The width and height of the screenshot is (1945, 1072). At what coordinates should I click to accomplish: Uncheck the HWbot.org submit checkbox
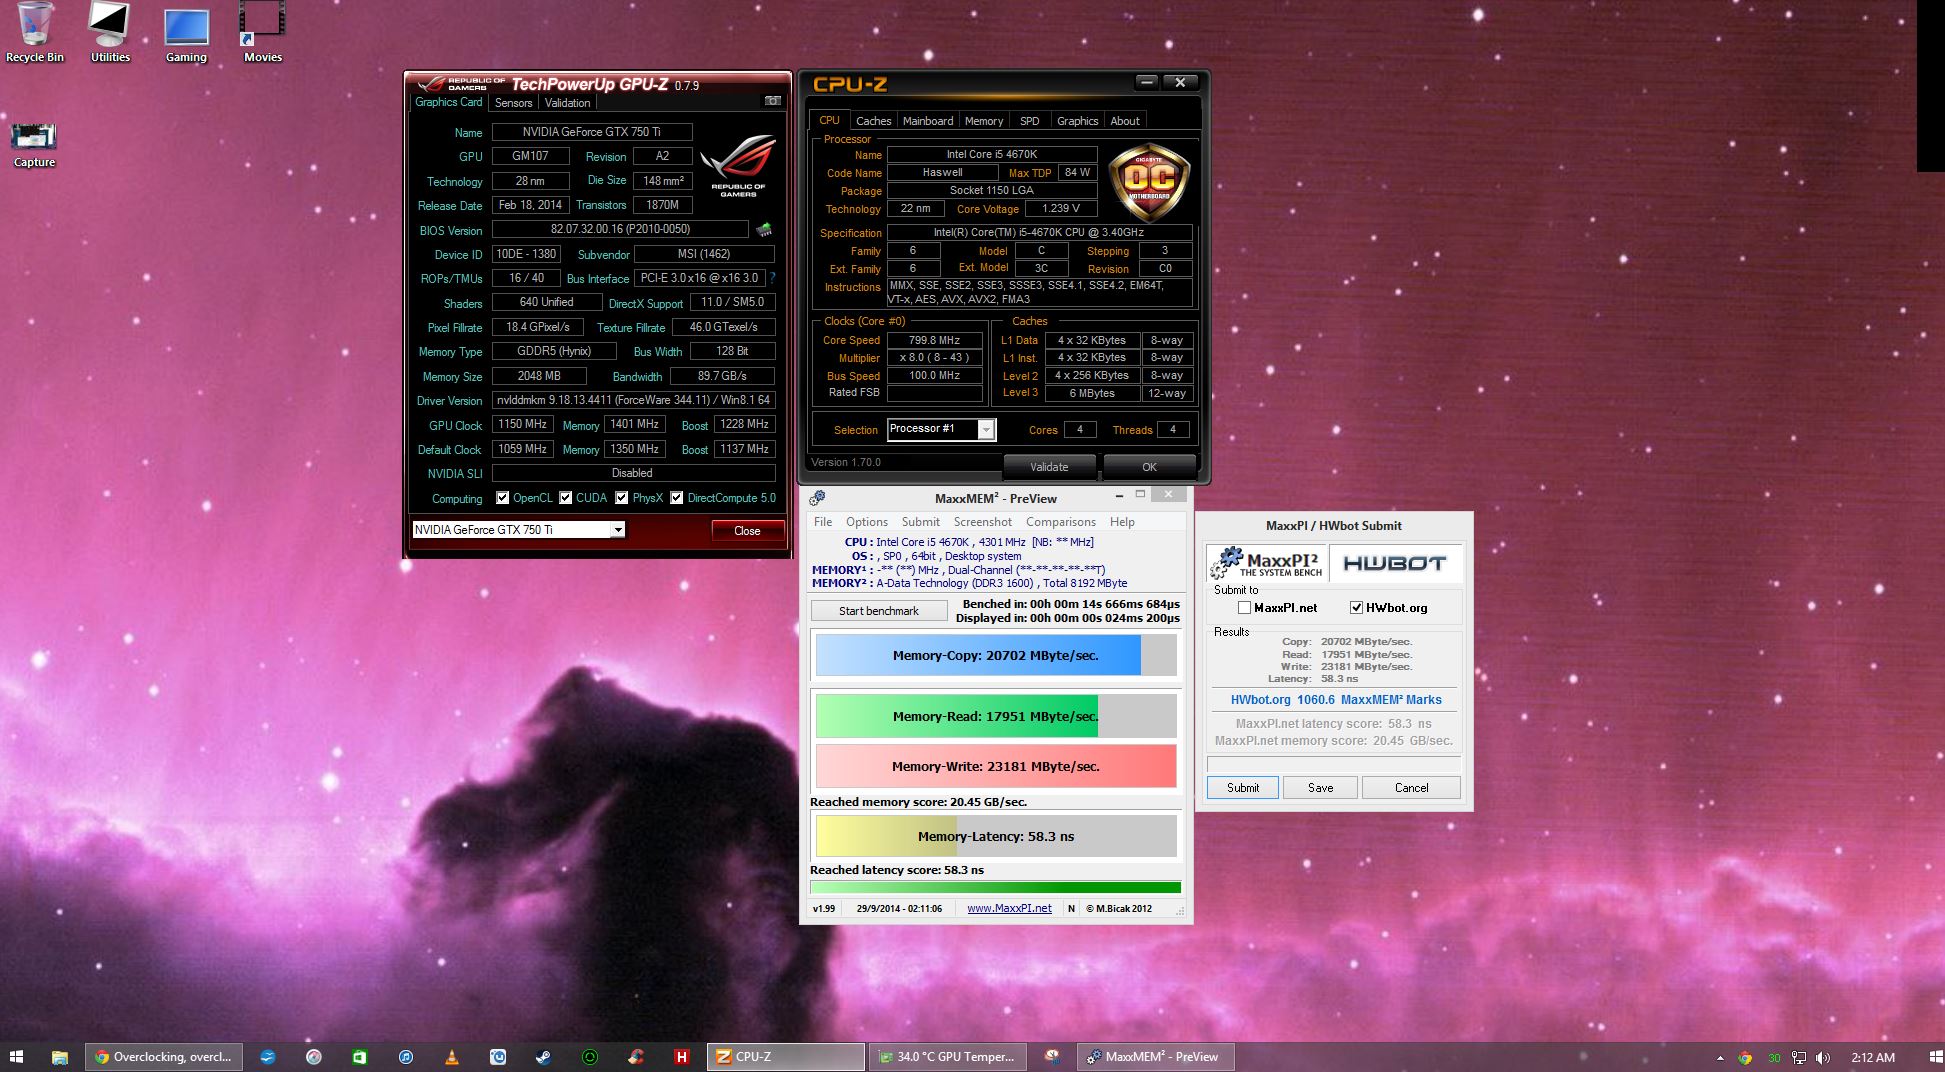1357,608
